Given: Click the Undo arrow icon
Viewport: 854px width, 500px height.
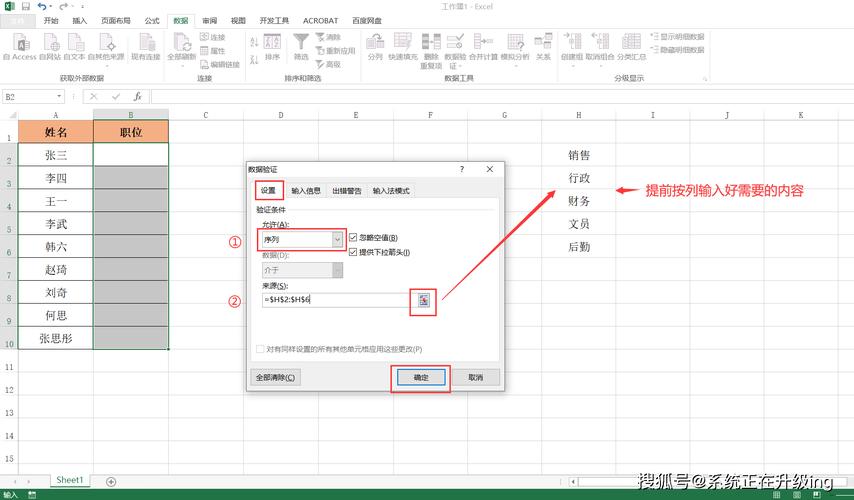Looking at the screenshot, I should pyautogui.click(x=42, y=7).
